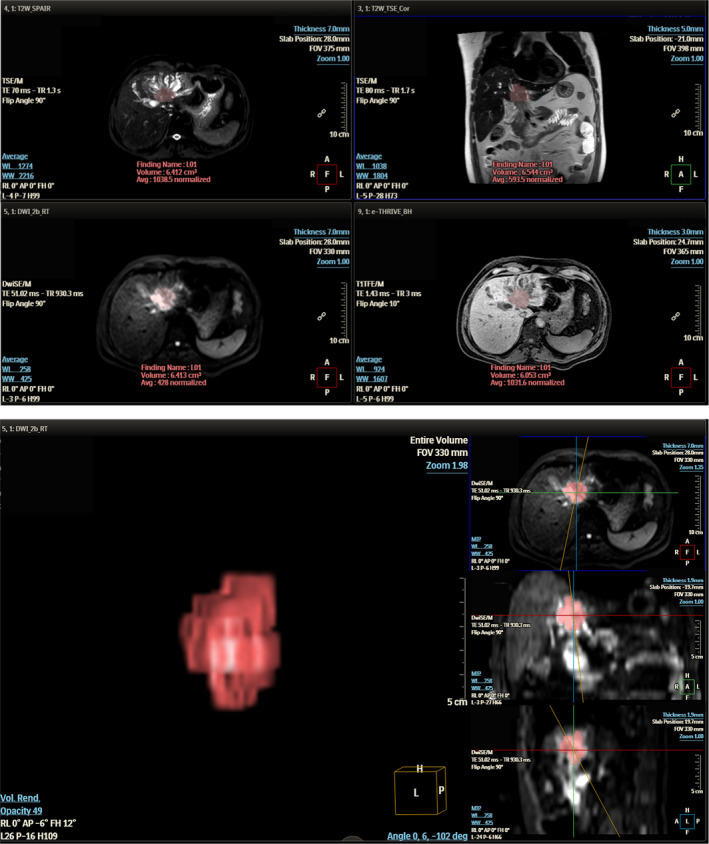
Task: Click the 'Avg : 428 normalized' finding text
Action: pos(173,382)
